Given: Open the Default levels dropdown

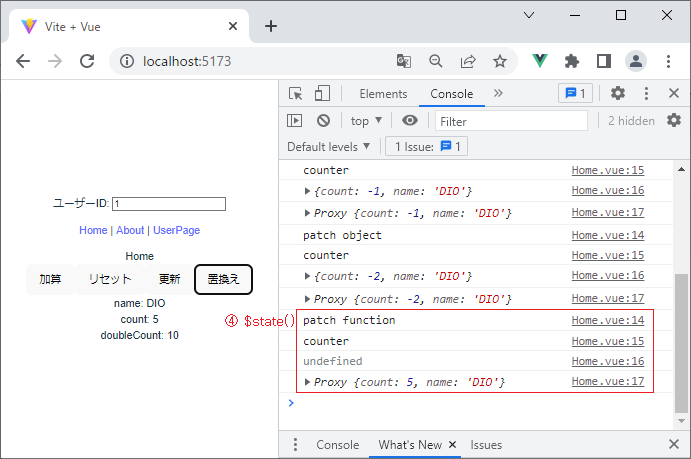Looking at the screenshot, I should [328, 147].
